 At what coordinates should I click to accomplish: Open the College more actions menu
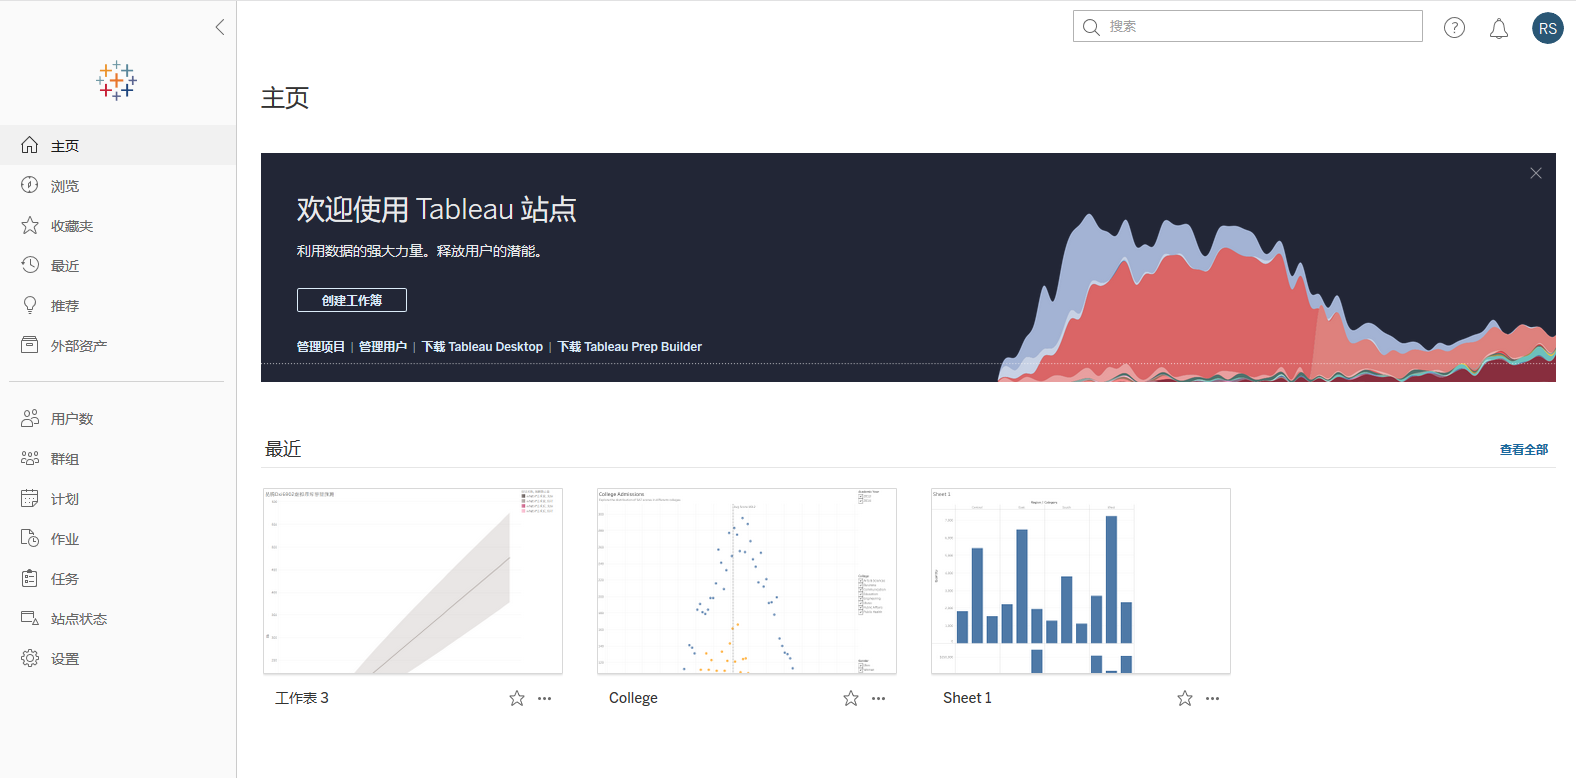point(878,698)
